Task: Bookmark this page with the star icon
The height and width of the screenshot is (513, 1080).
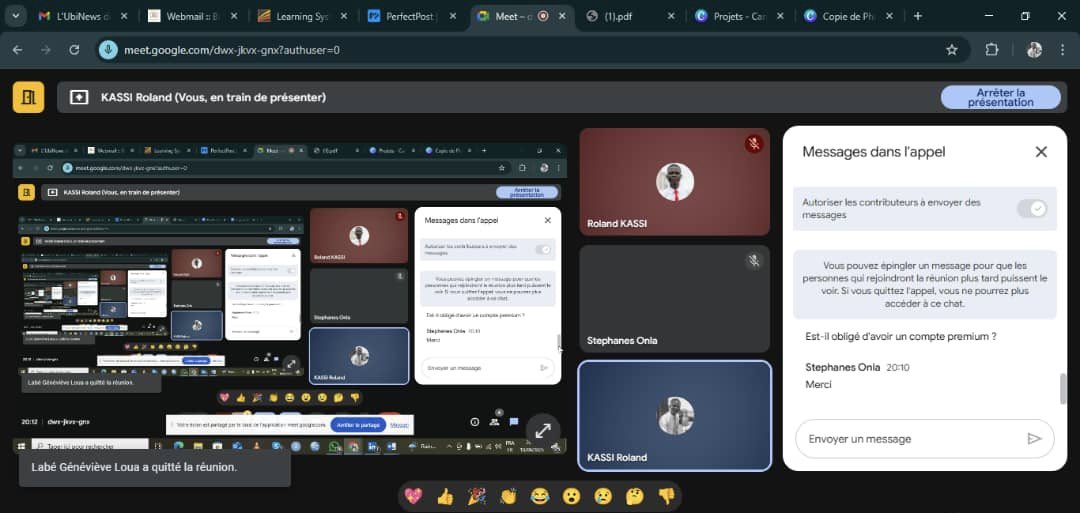Action: 952,50
